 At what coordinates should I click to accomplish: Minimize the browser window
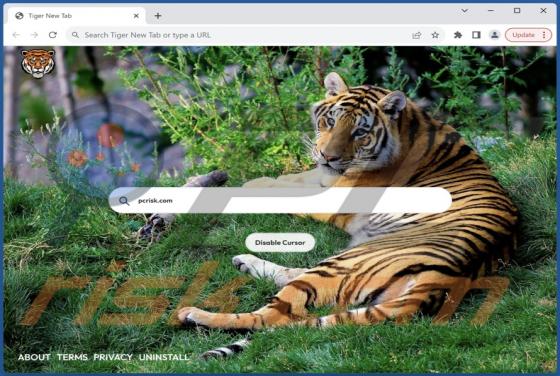[x=491, y=11]
